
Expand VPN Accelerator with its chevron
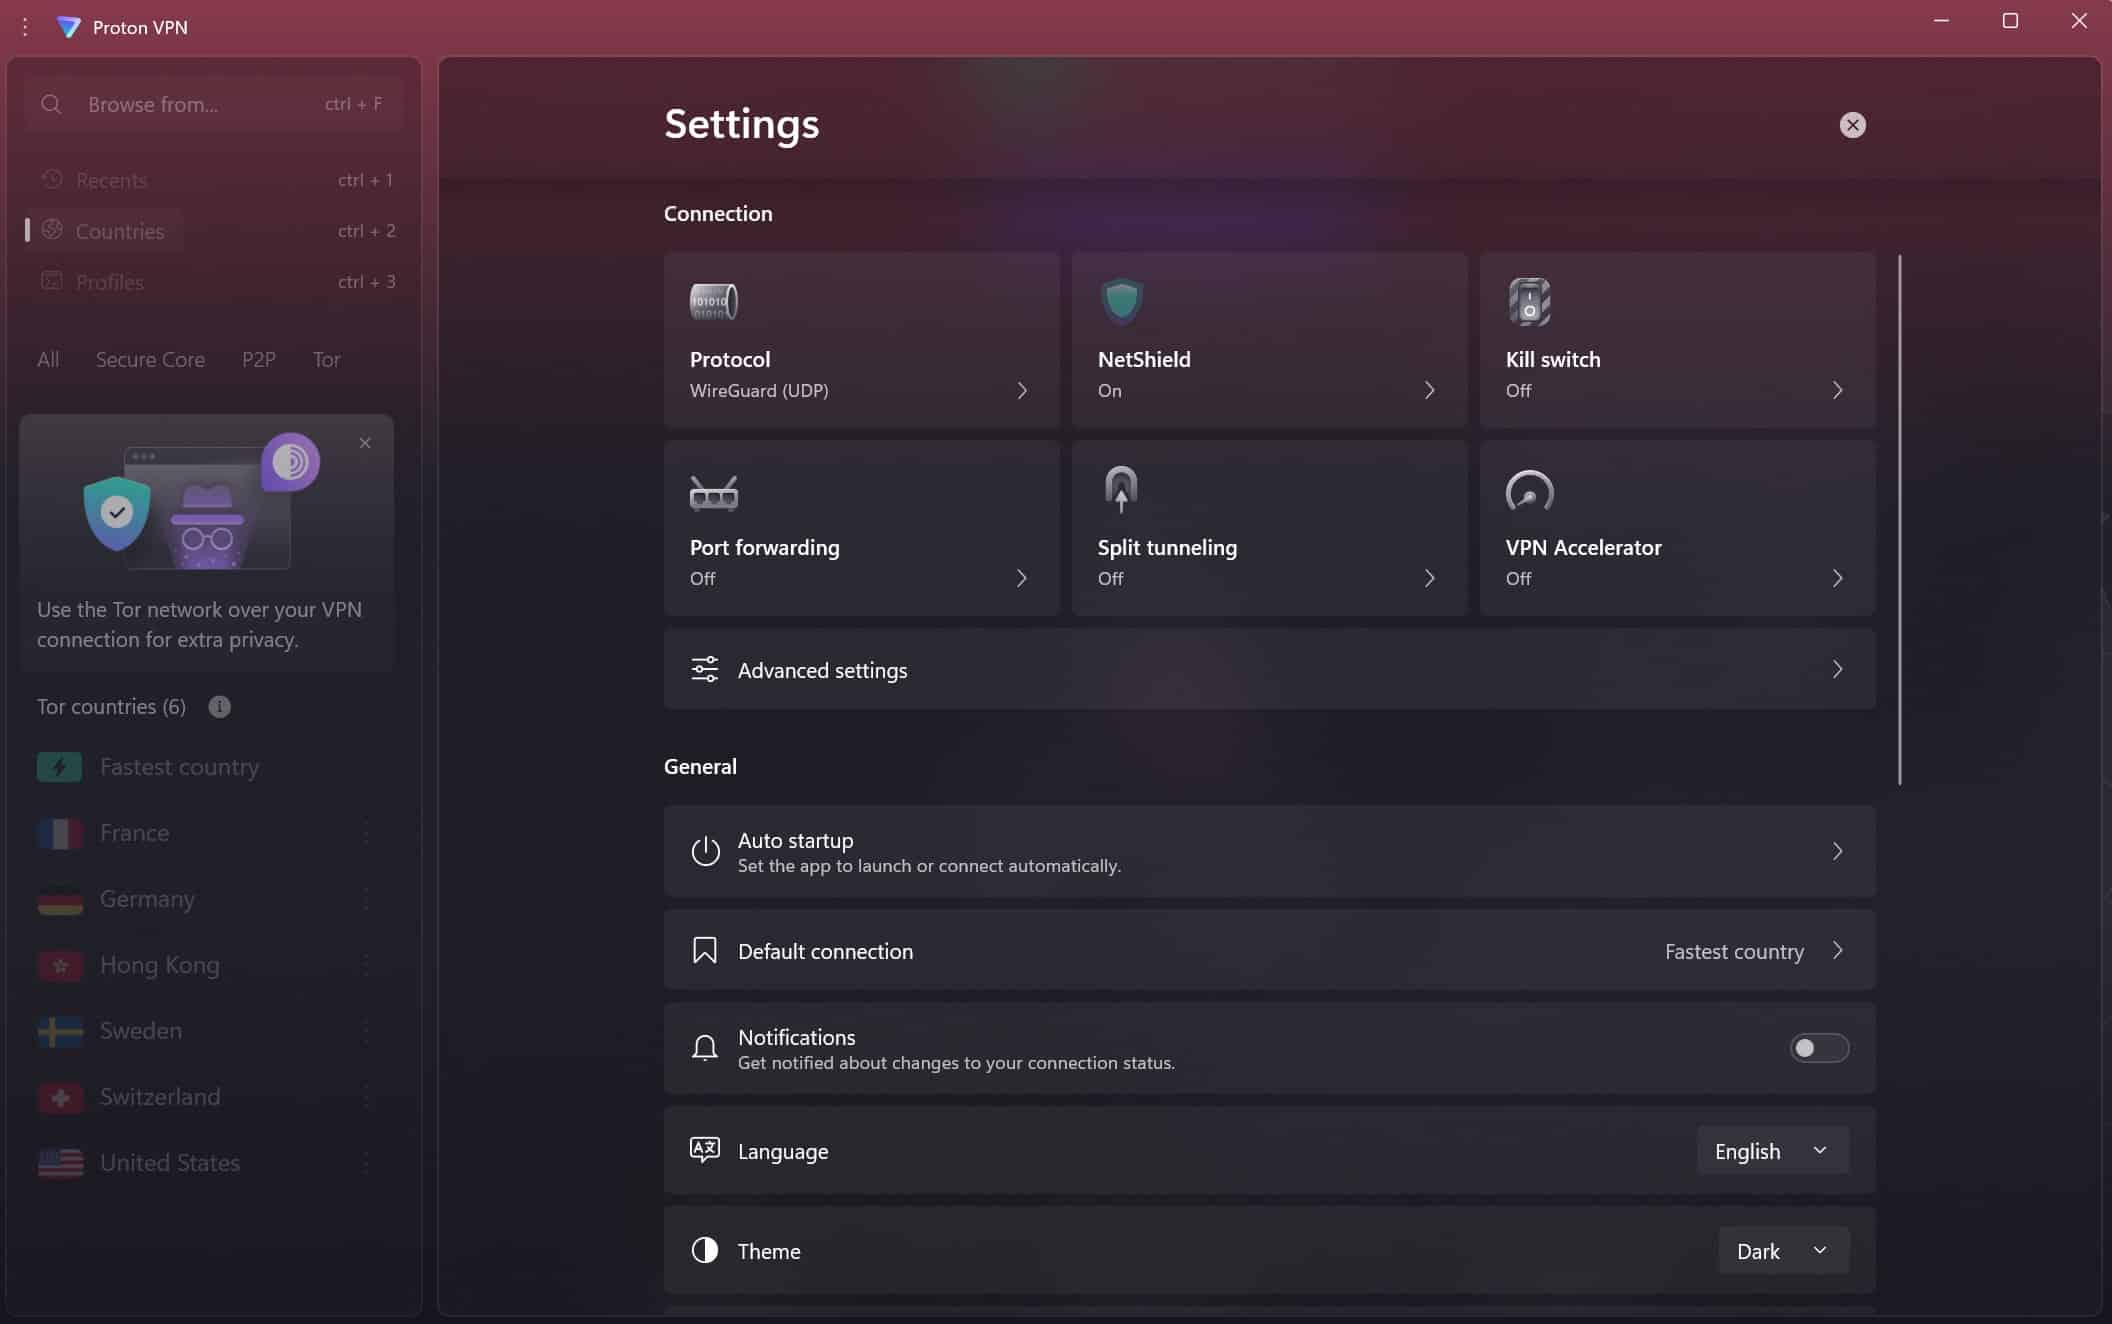tap(1838, 578)
